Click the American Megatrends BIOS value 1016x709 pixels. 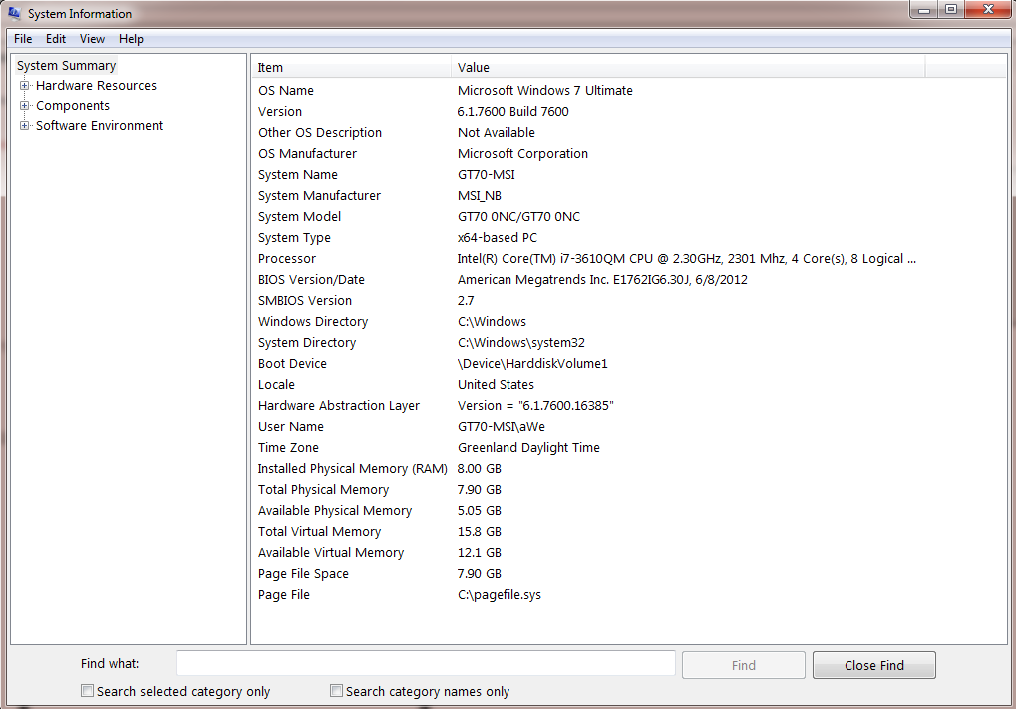point(602,280)
